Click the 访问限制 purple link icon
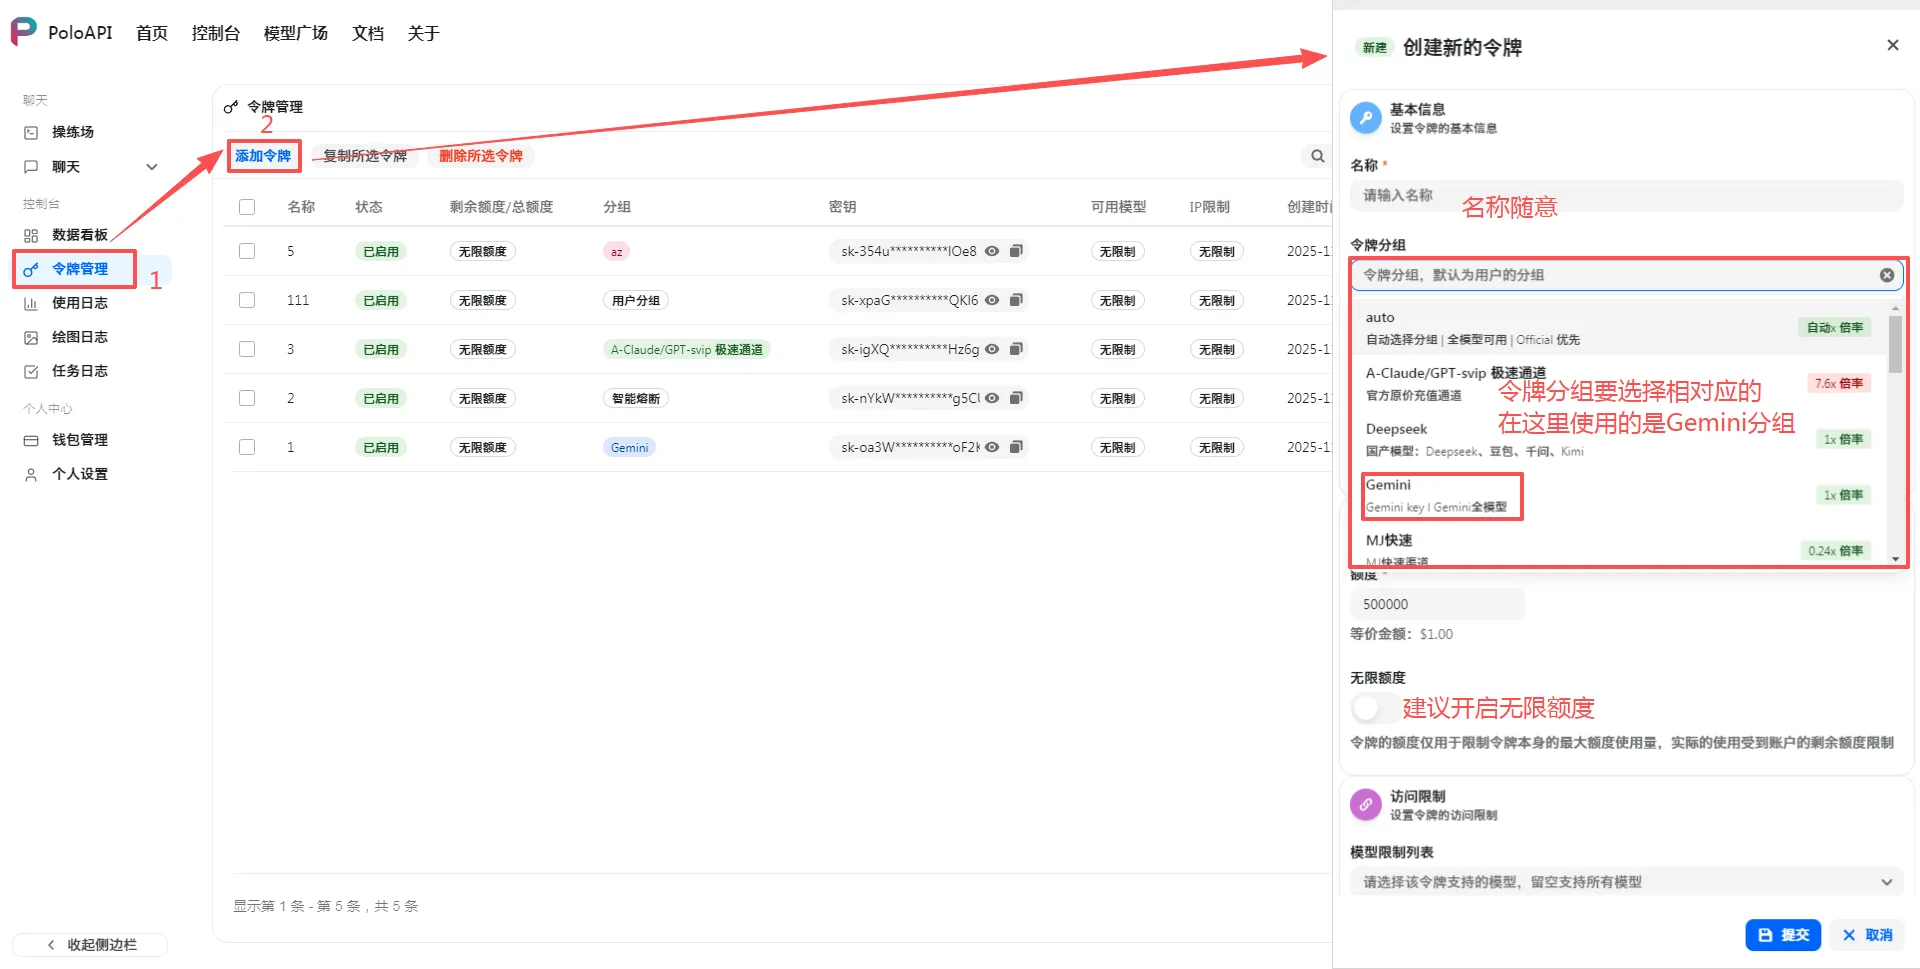1920x969 pixels. tap(1366, 805)
